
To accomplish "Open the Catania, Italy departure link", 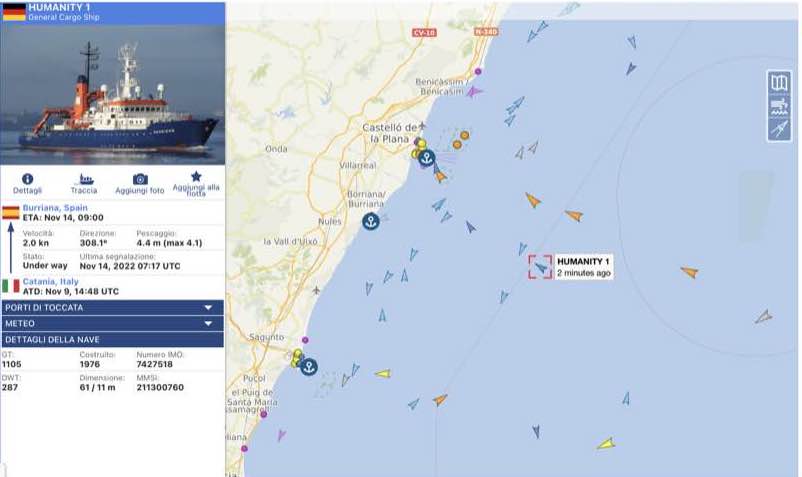I will (x=51, y=281).
